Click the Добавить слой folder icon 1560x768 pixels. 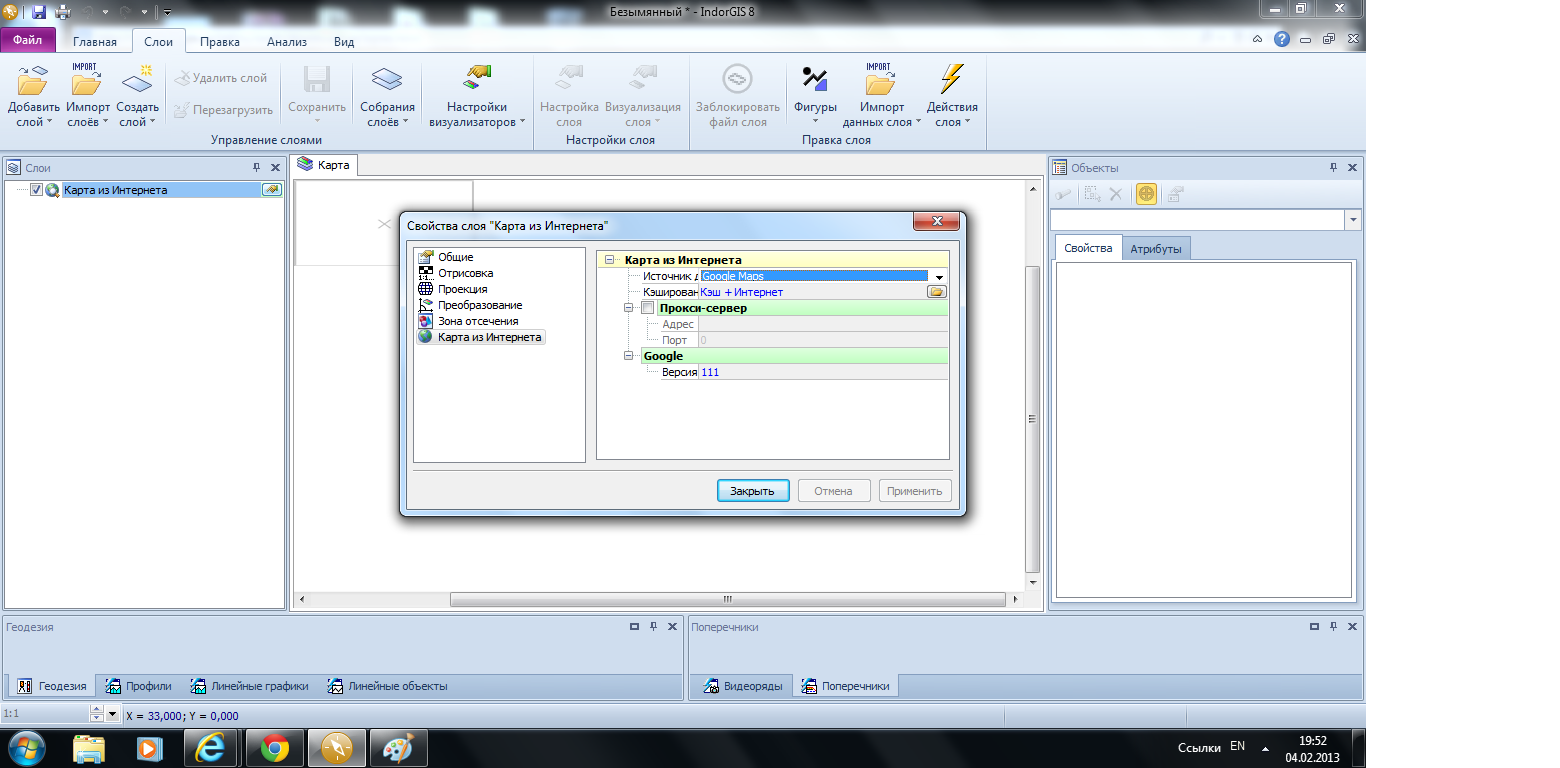31,82
